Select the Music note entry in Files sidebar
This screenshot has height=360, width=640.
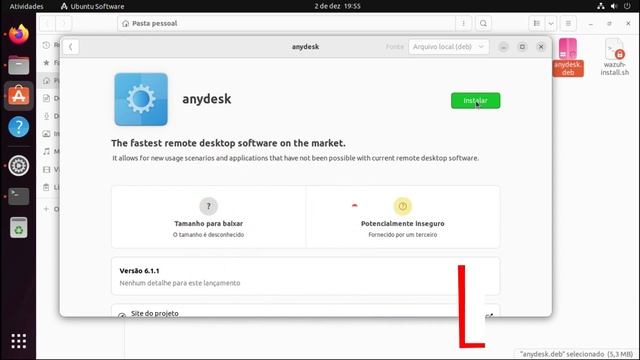click(x=47, y=151)
